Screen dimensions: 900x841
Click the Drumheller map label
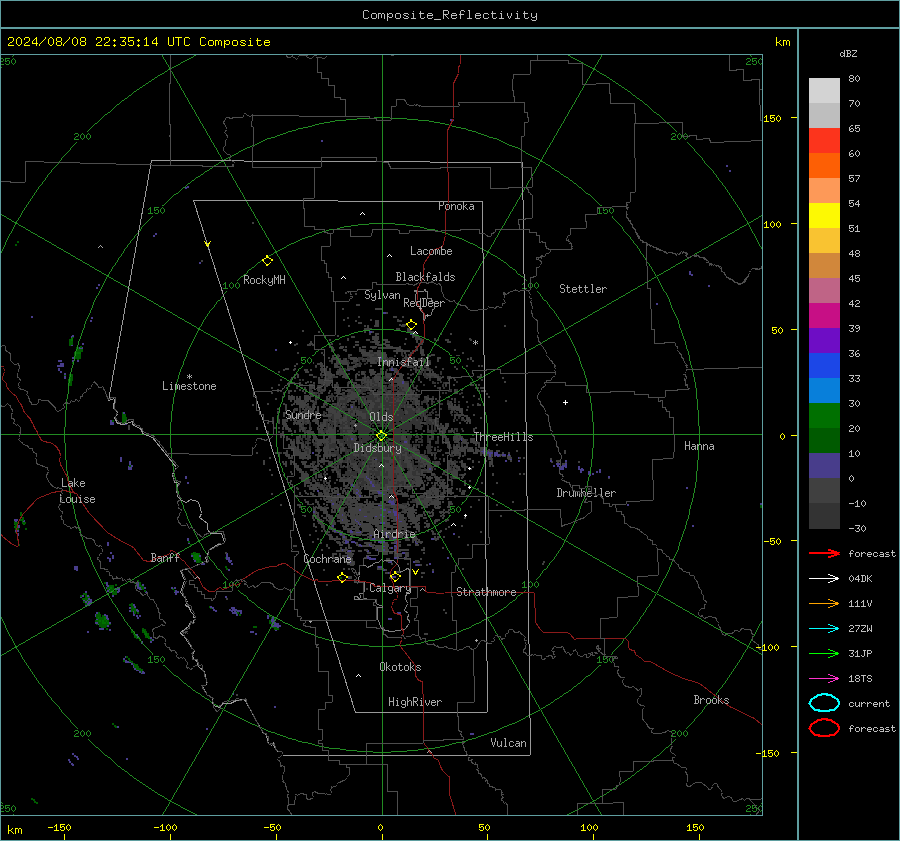click(x=586, y=493)
